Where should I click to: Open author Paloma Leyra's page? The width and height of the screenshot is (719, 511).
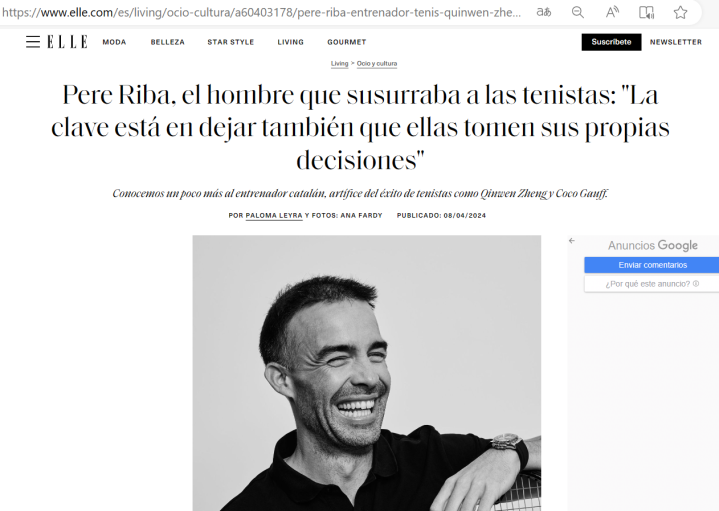point(274,216)
